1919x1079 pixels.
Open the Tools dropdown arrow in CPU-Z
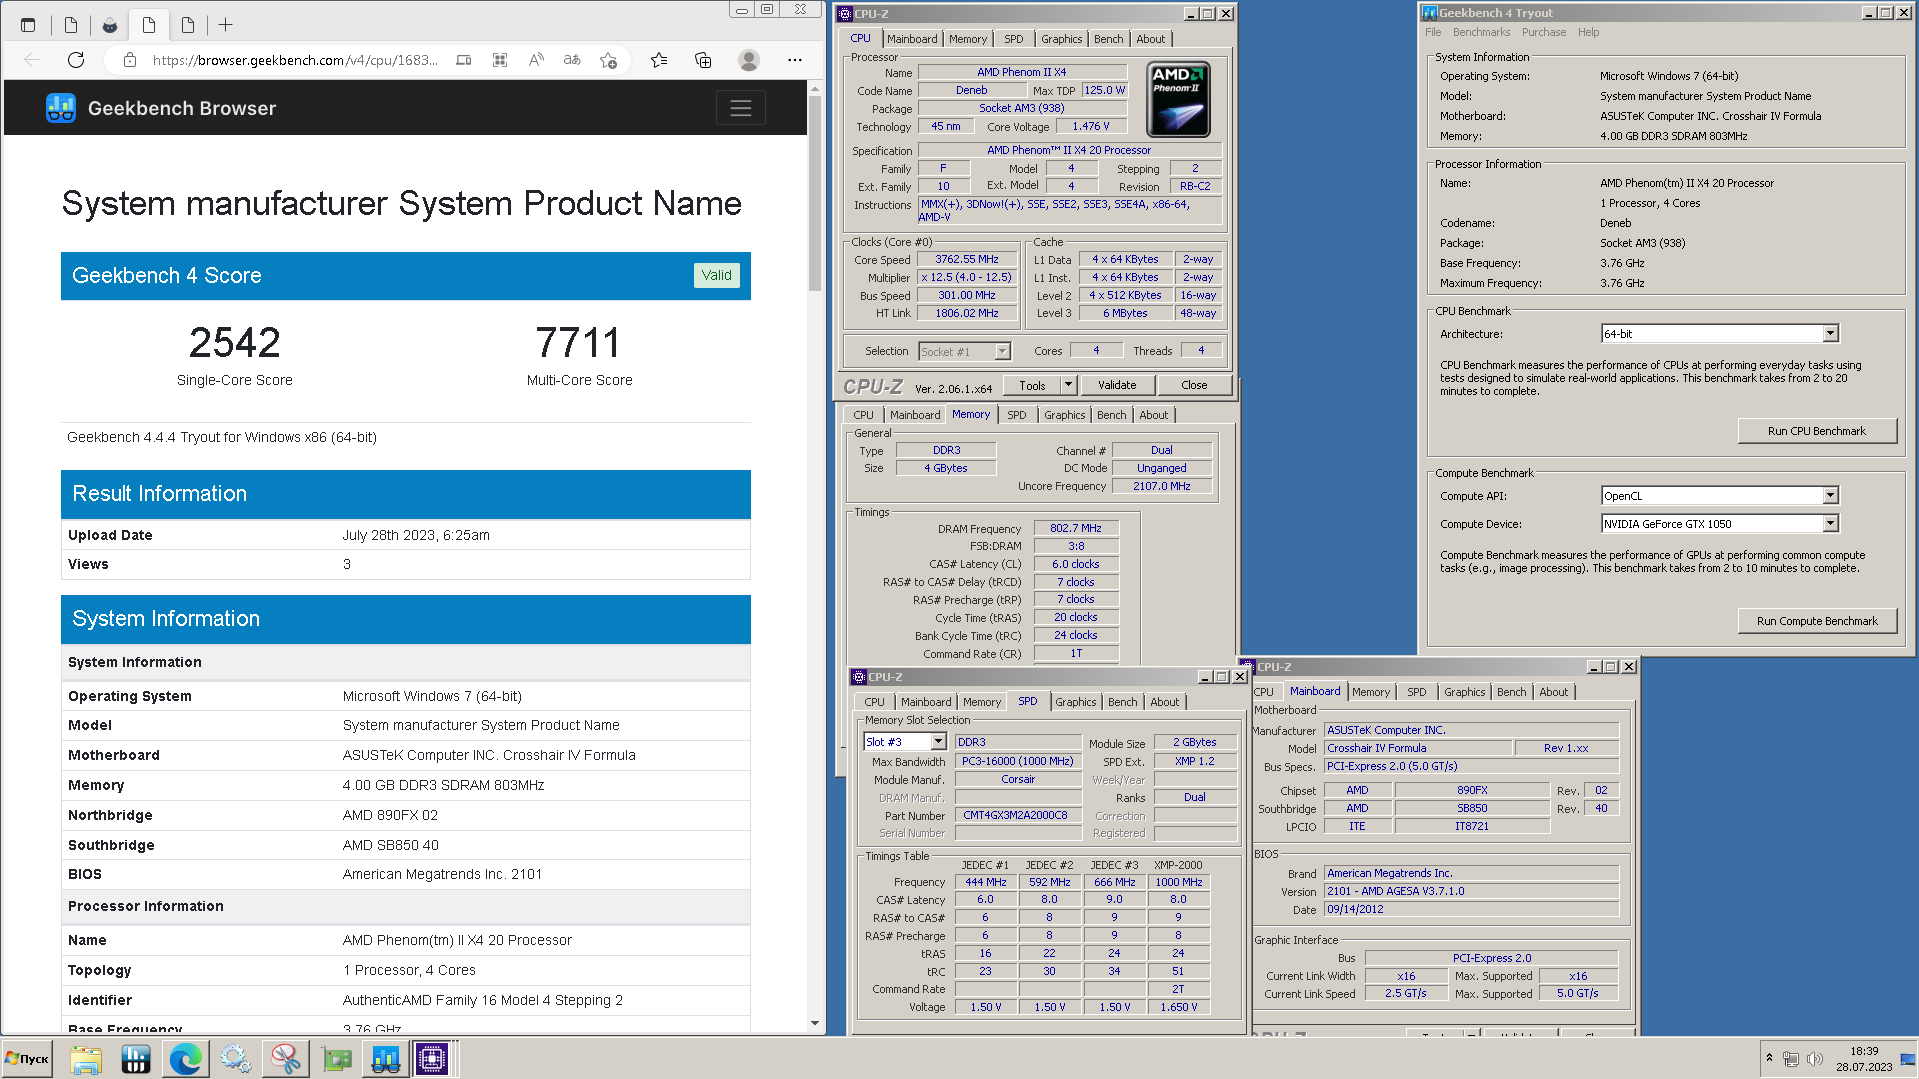(x=1068, y=385)
